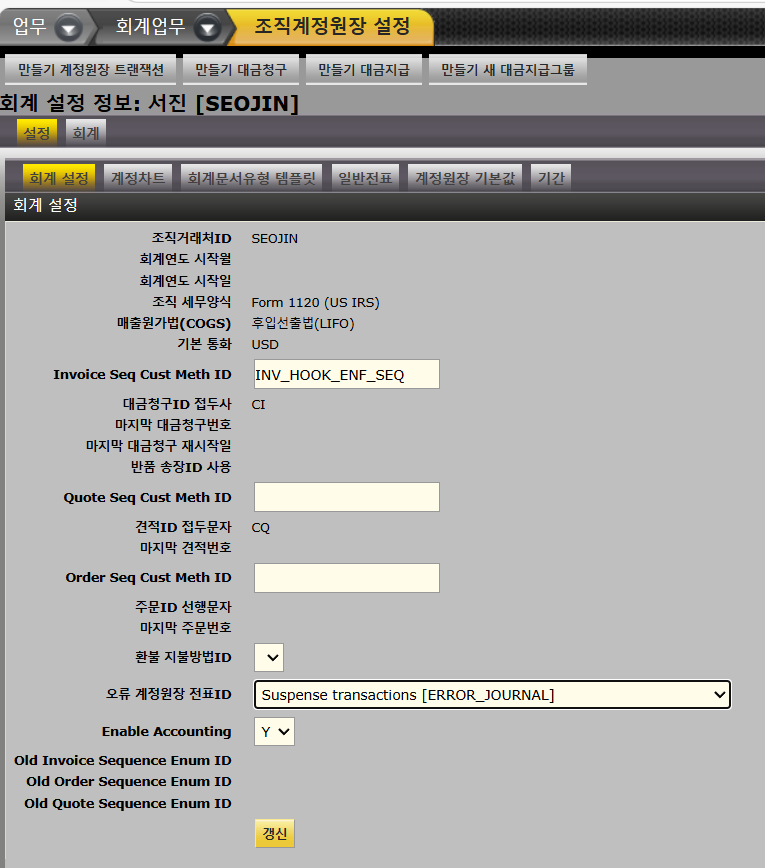Click the 회계업무 breadcrumb label
The height and width of the screenshot is (868, 765).
point(150,26)
